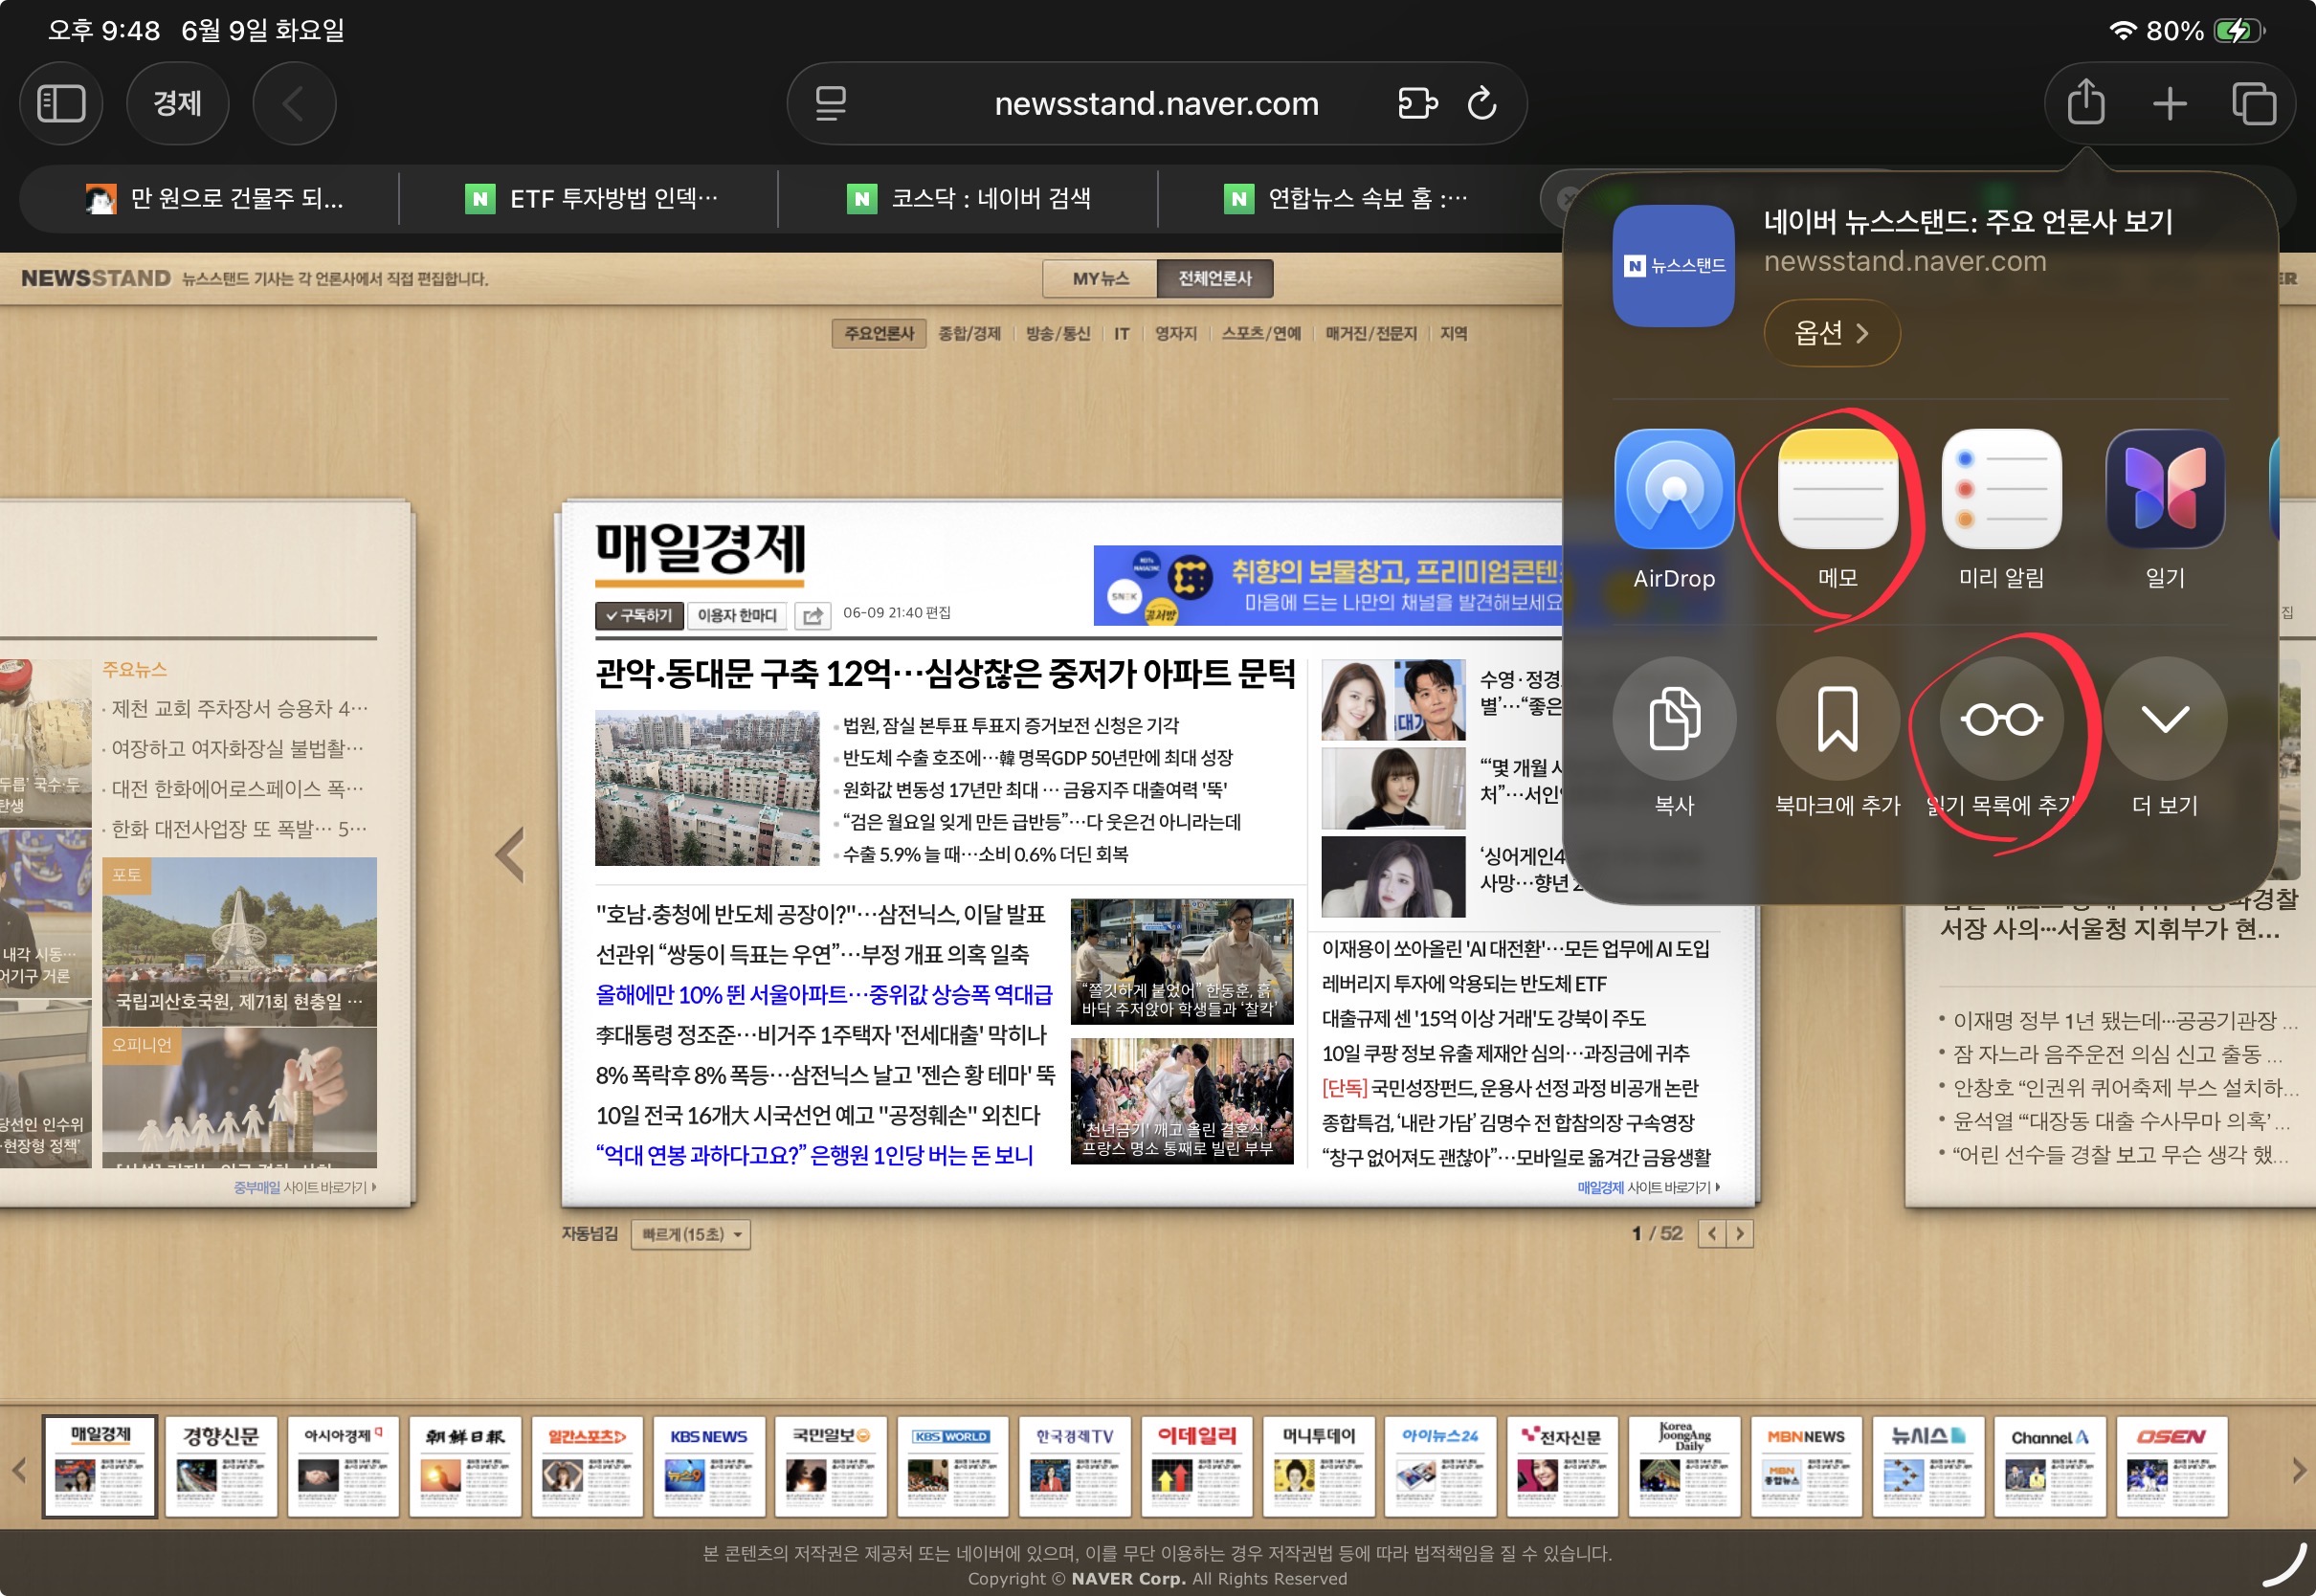Open the auto-flip speed dropdown 빠르게(15초)
The image size is (2316, 1596).
(691, 1234)
